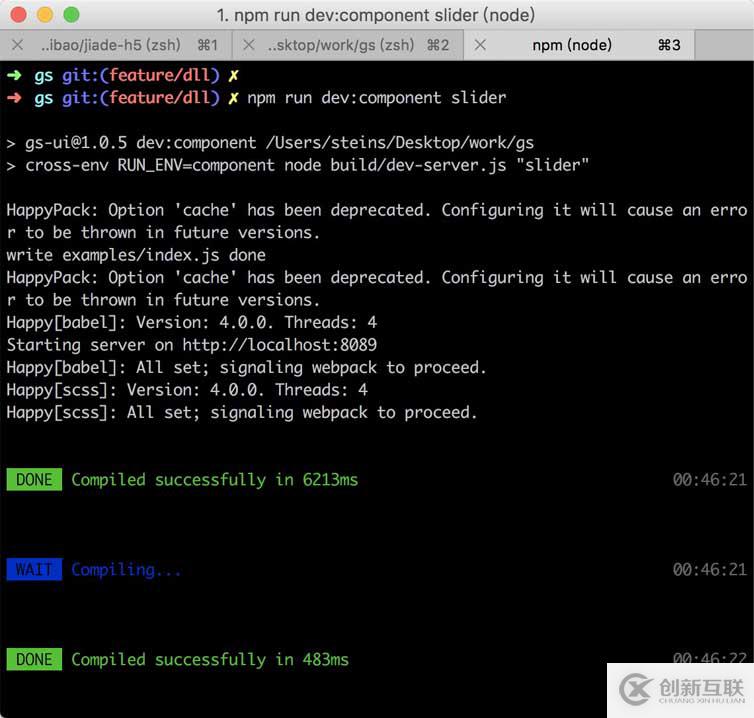Click the green zoom window button
Screen dimensions: 754x718
click(71, 15)
